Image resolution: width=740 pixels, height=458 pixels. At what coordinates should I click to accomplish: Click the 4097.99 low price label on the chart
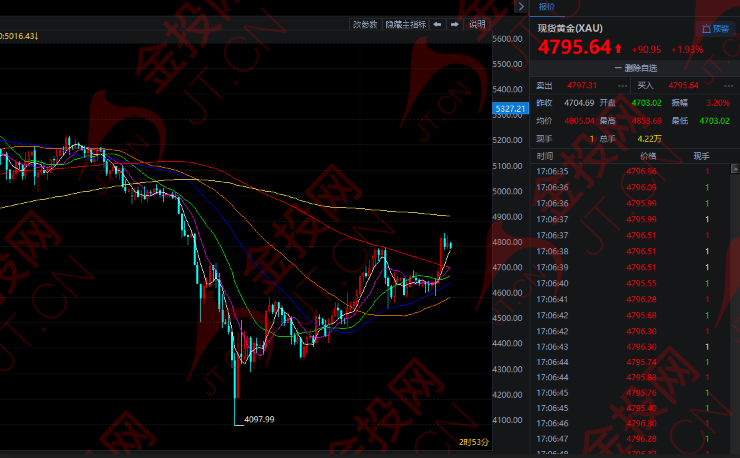coord(259,419)
